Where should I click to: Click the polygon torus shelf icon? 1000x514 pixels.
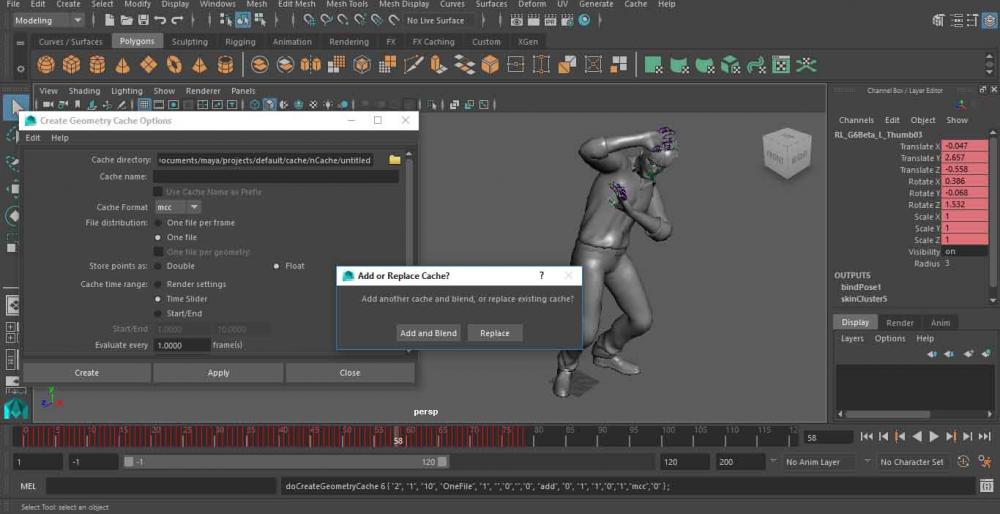click(x=174, y=65)
